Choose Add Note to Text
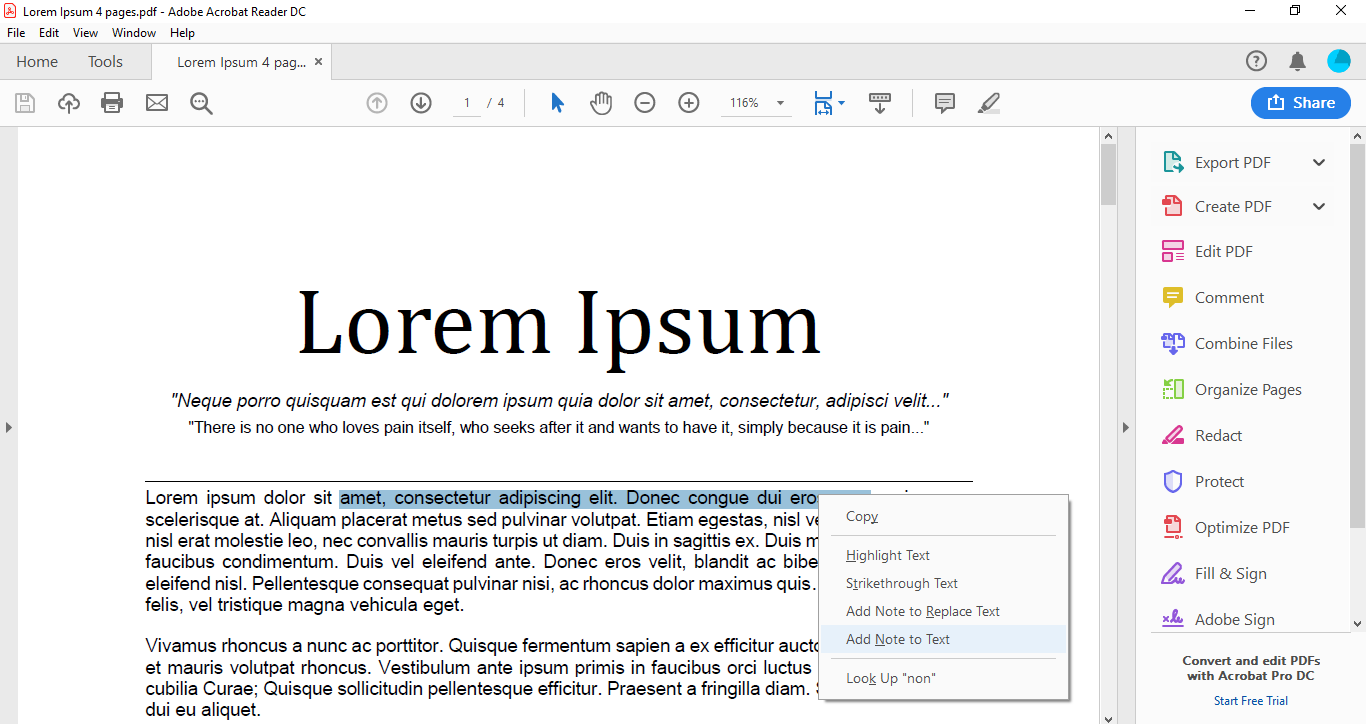Screen dimensions: 1366x724 tap(944, 639)
